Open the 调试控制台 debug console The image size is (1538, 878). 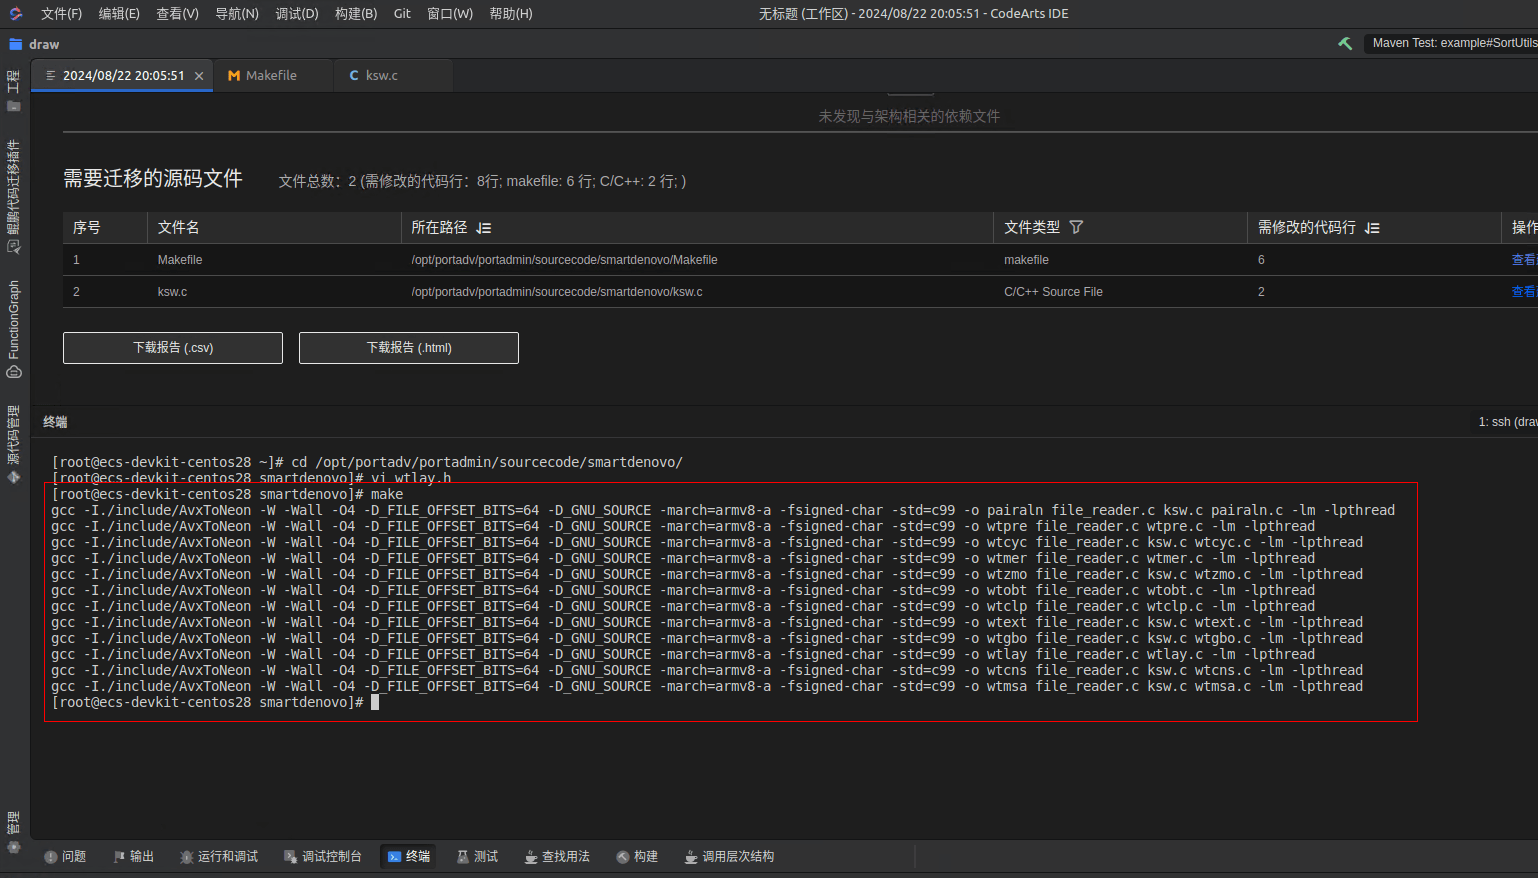pyautogui.click(x=323, y=856)
